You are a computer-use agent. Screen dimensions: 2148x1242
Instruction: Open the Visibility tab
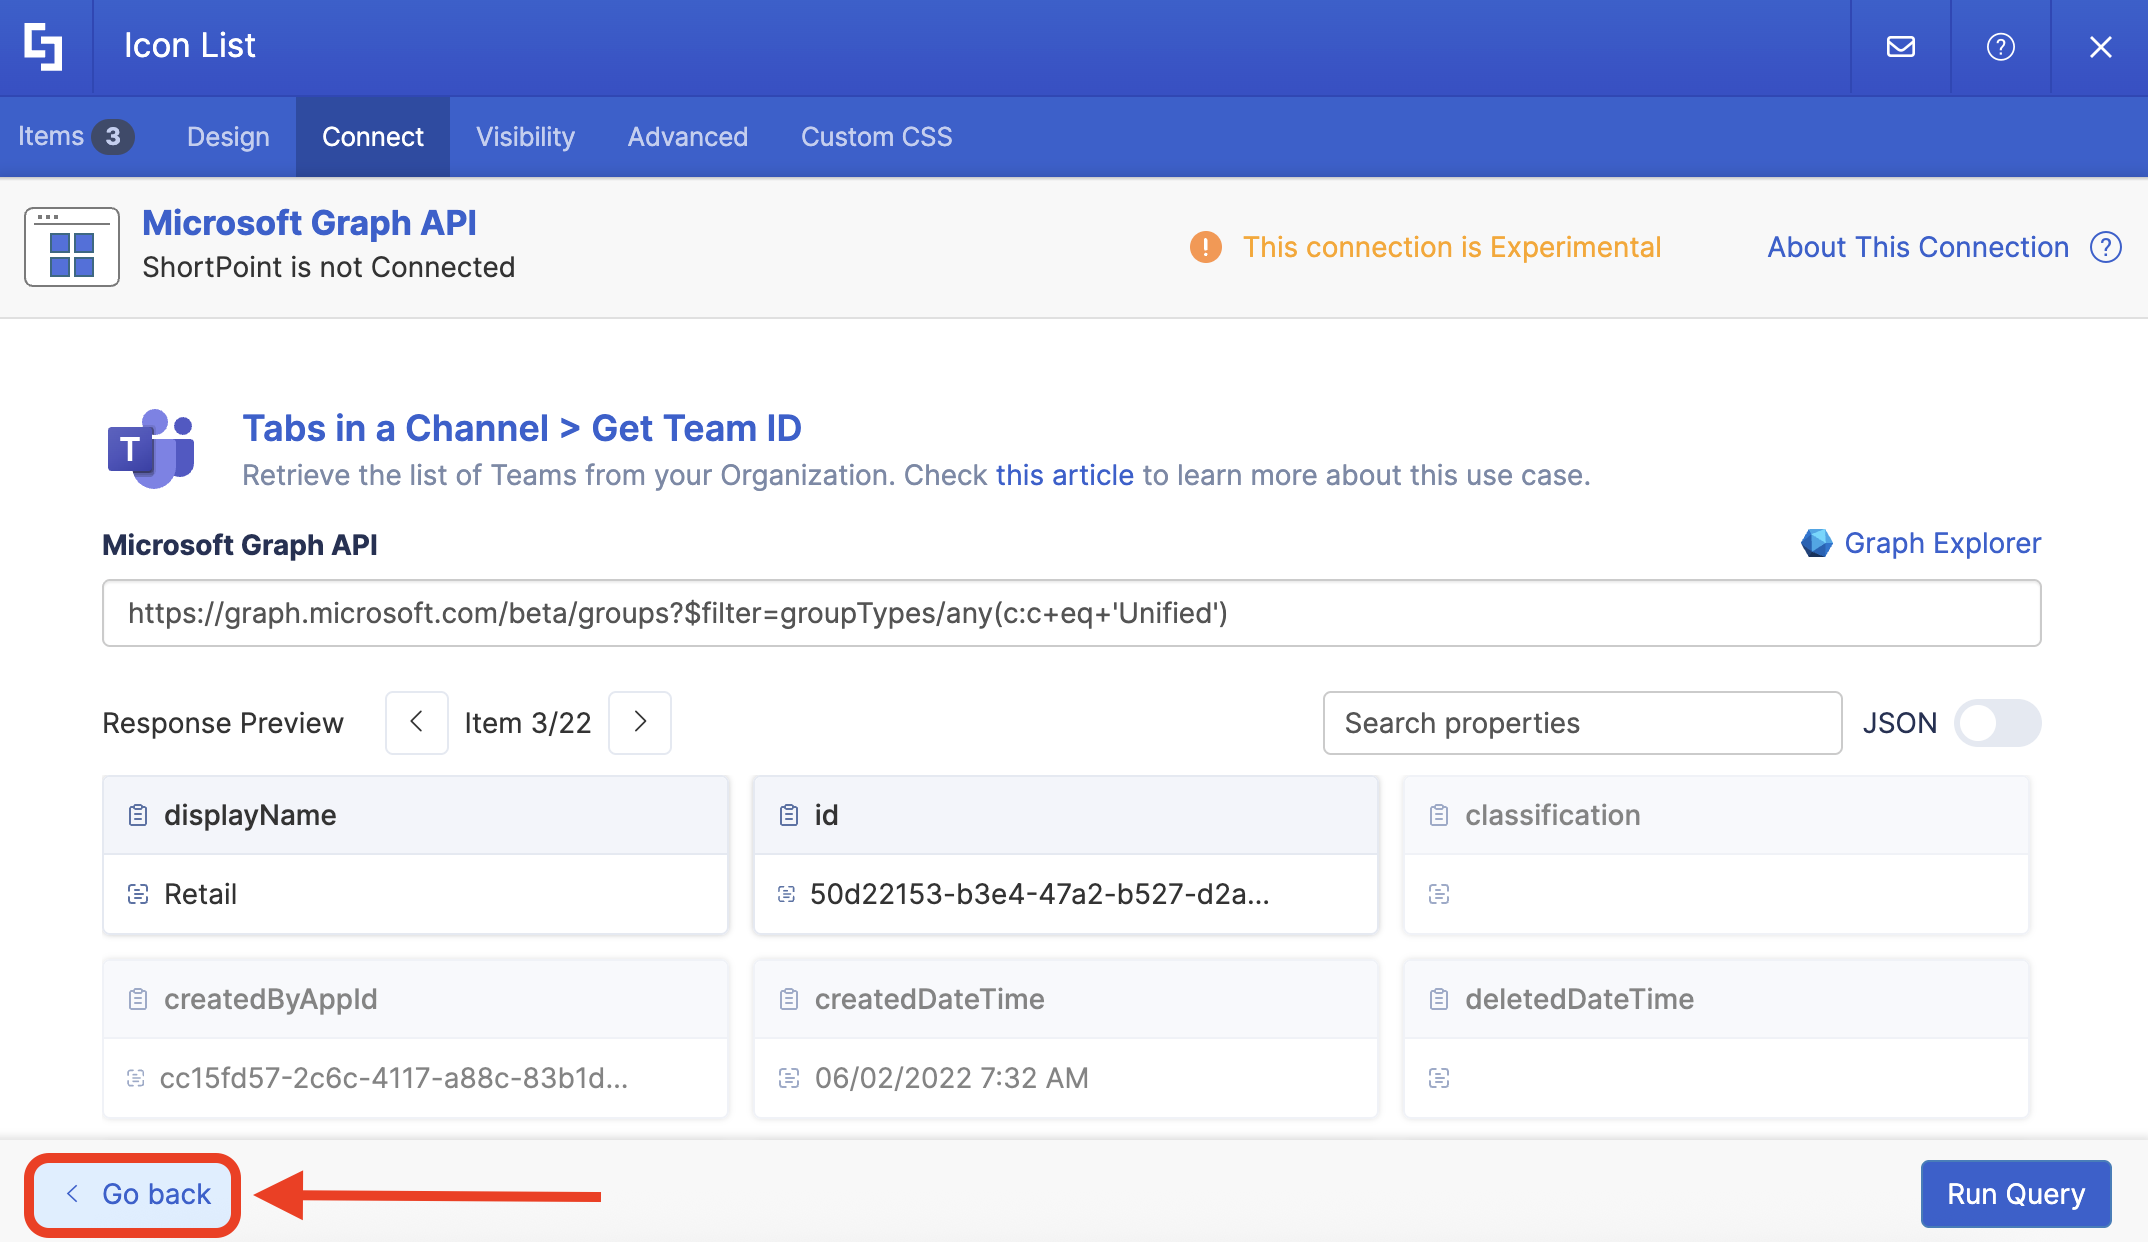coord(525,137)
